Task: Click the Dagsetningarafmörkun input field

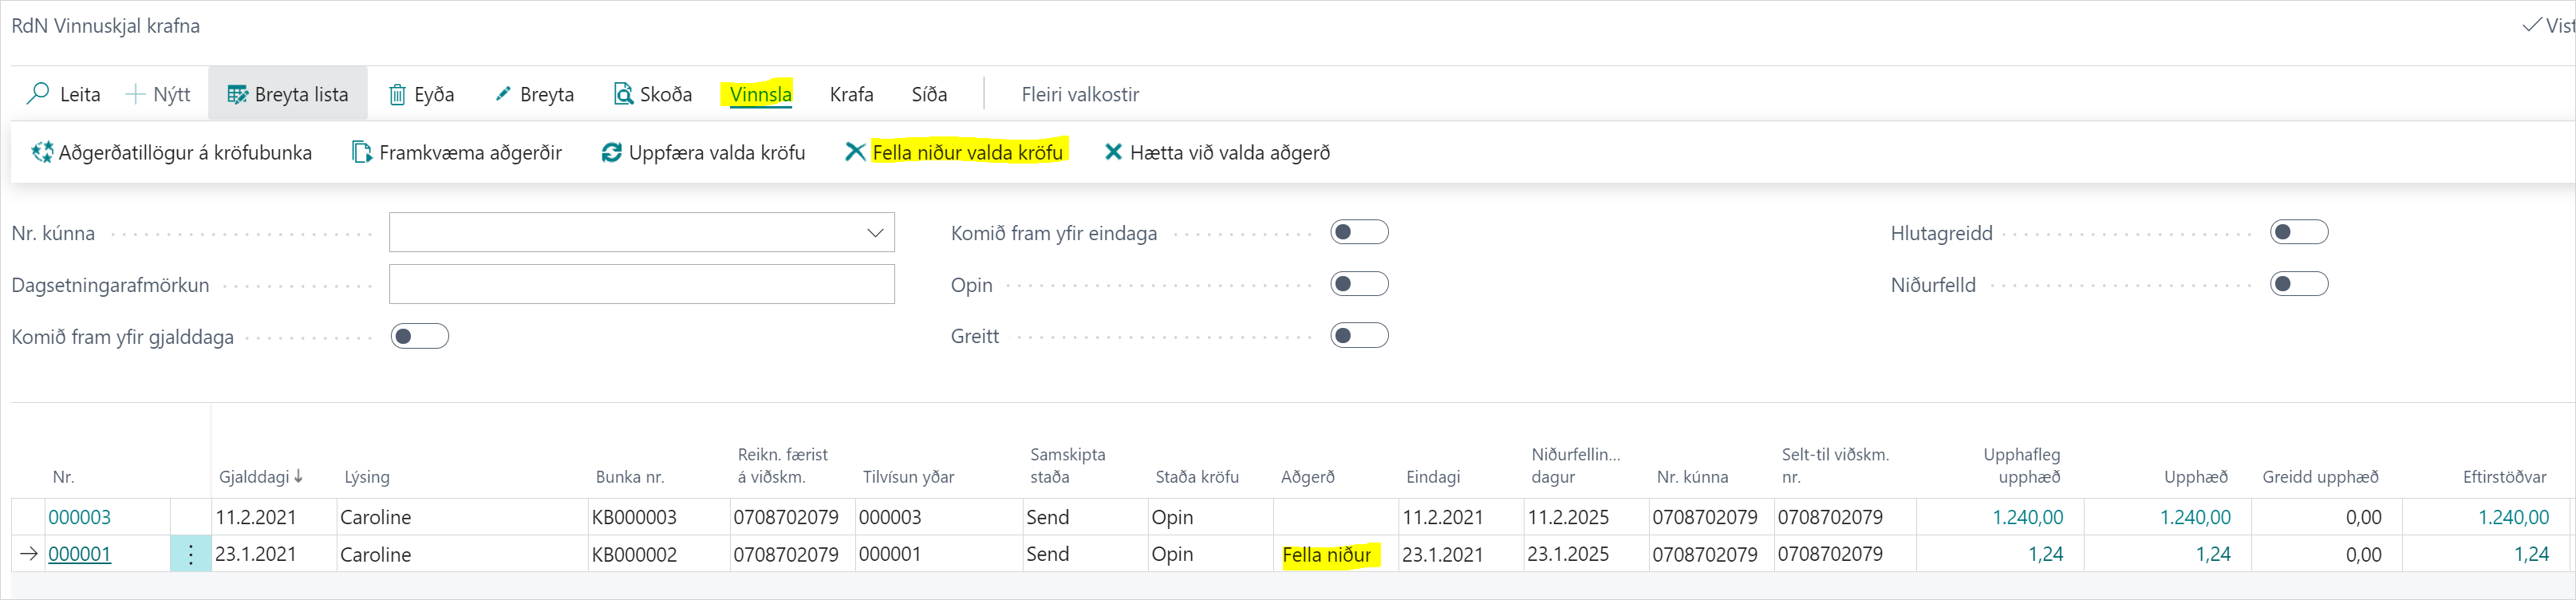Action: click(x=640, y=284)
